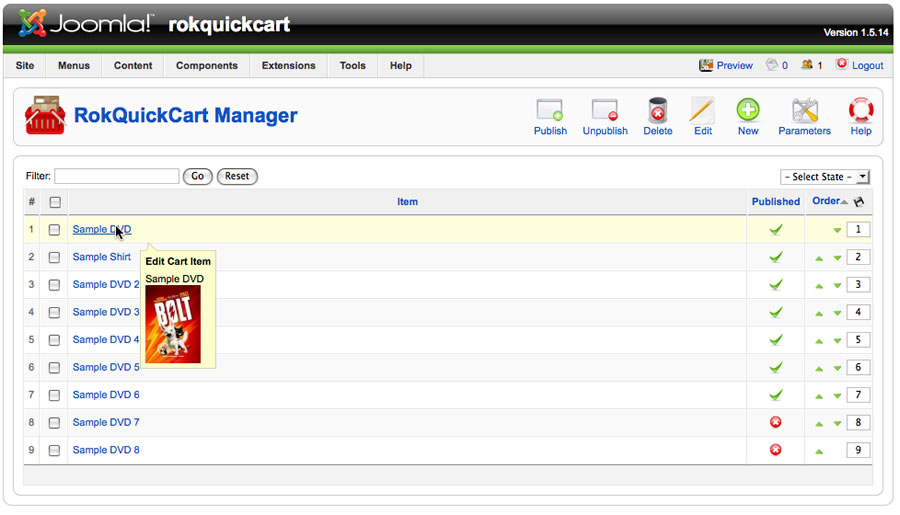Move Sample Shirt up with green arrow
Image resolution: width=900 pixels, height=515 pixels.
point(819,258)
